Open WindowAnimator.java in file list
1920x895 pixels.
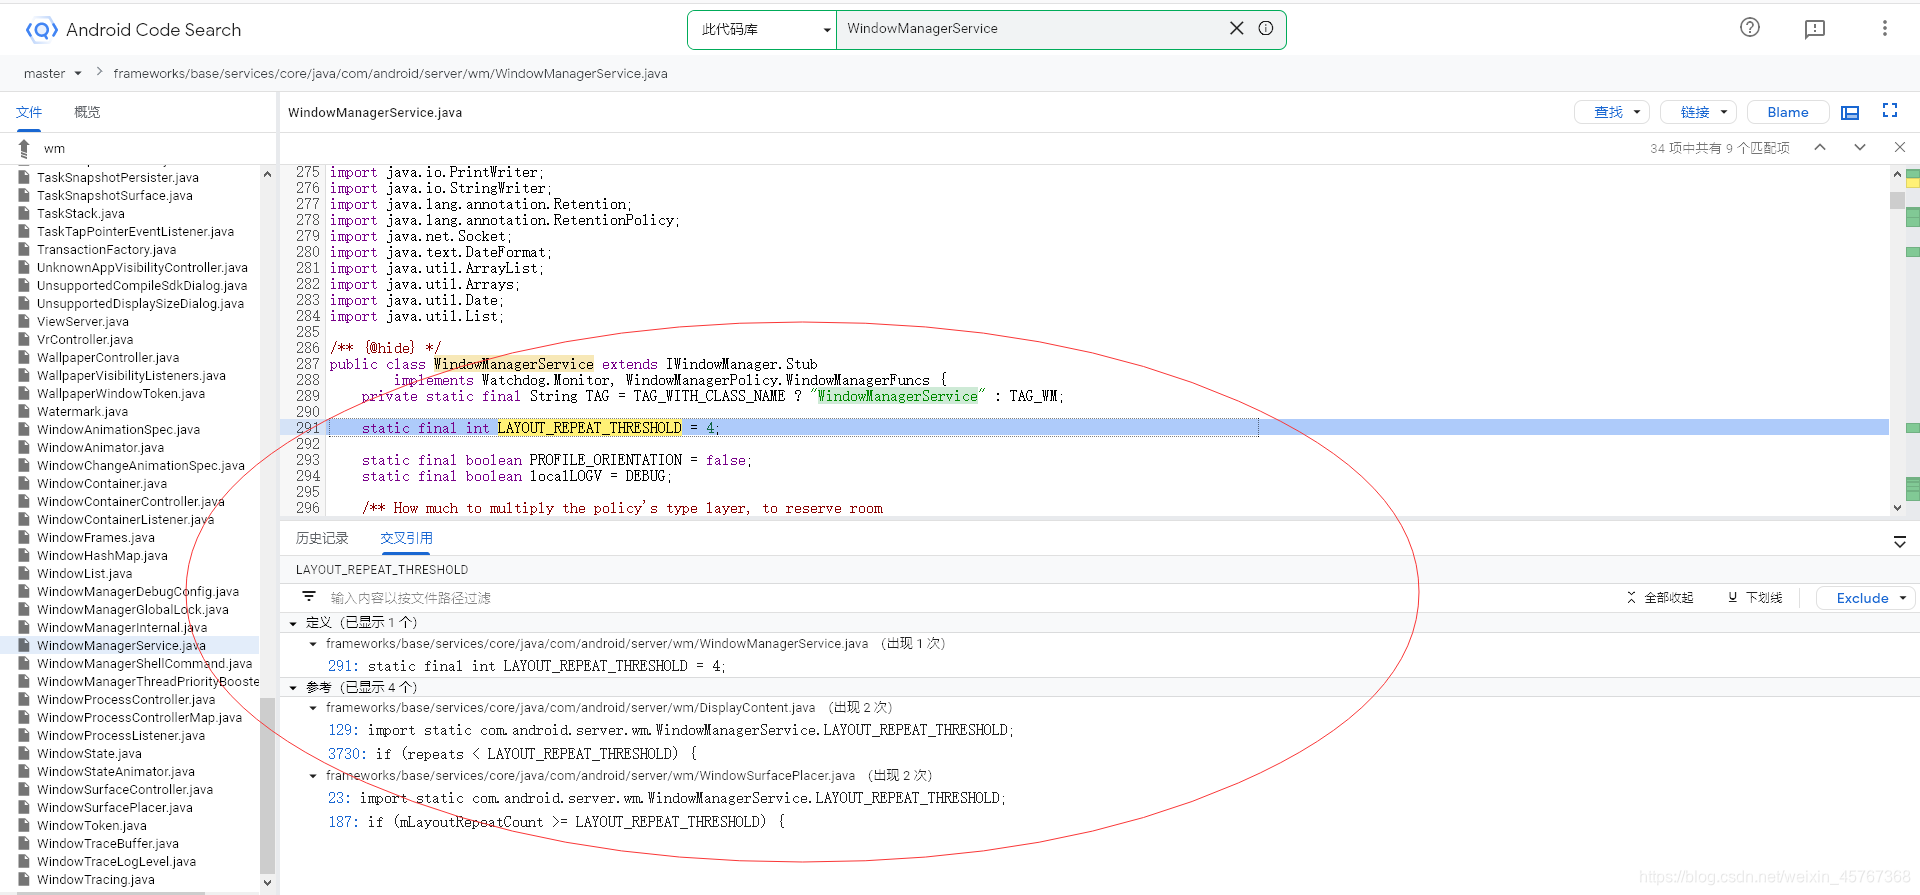[100, 448]
